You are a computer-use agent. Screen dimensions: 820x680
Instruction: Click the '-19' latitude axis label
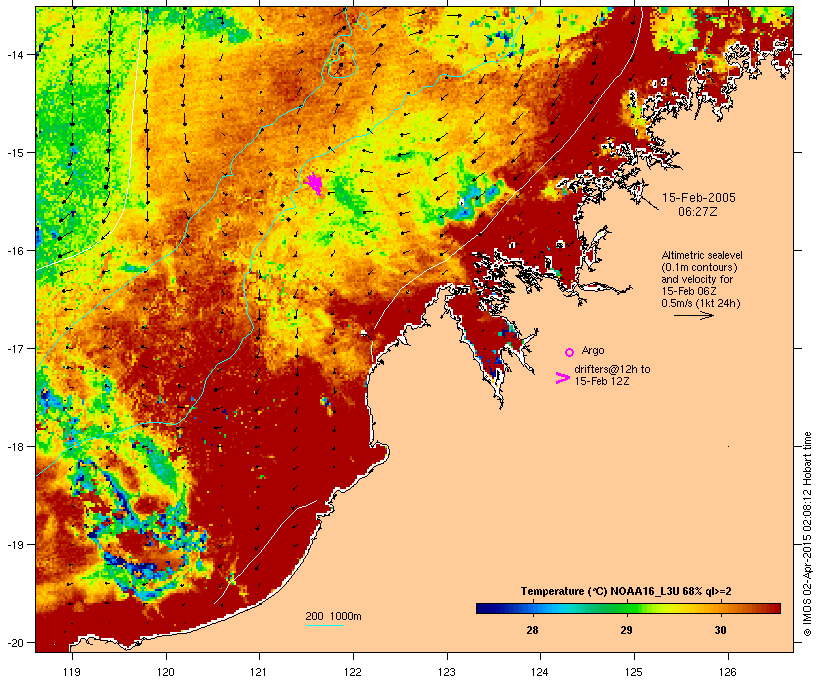tap(15, 545)
